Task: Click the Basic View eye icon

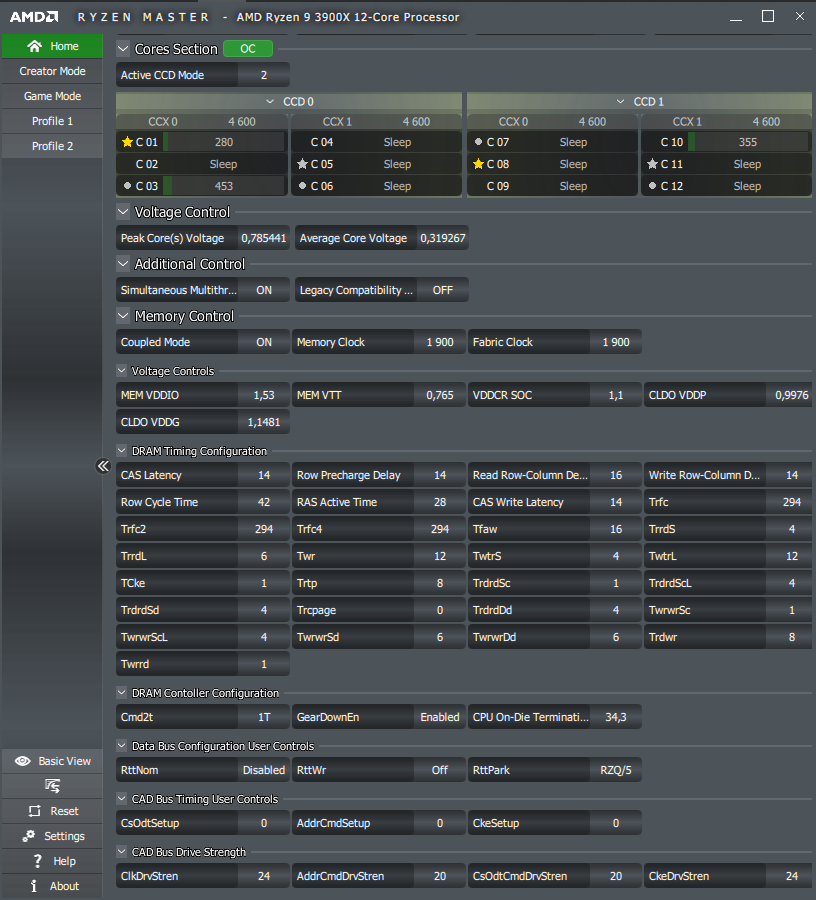Action: [23, 761]
